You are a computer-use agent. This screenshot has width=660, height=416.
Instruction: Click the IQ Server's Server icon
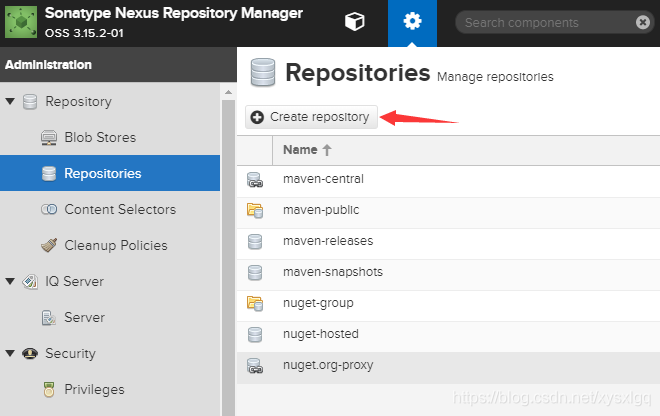[x=49, y=317]
